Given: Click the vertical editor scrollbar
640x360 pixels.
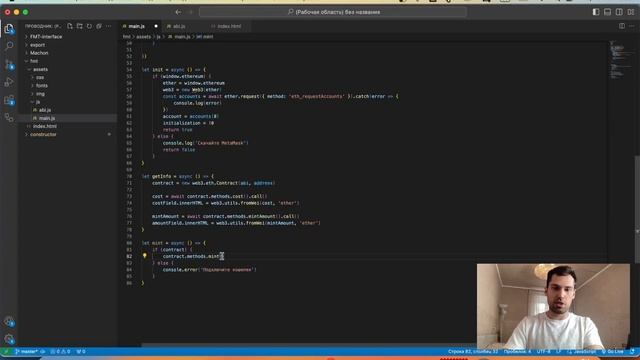Looking at the screenshot, I should coord(637,209).
